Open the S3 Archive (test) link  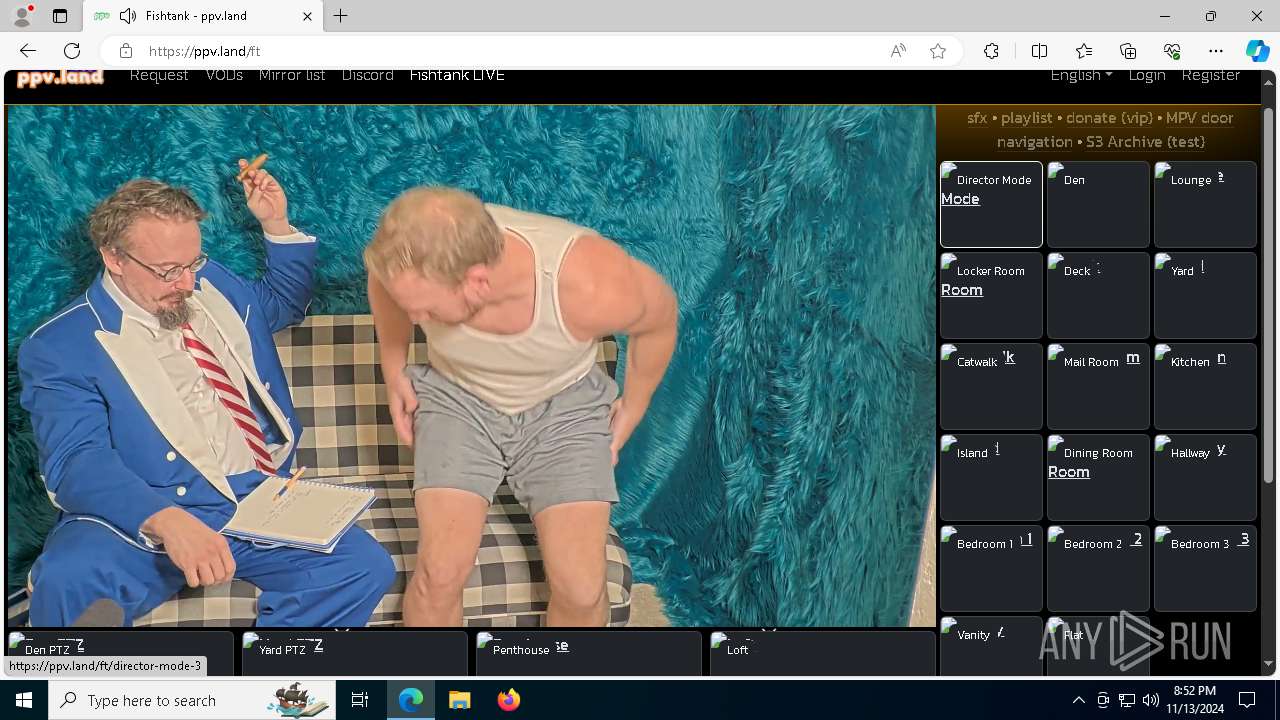[1146, 142]
